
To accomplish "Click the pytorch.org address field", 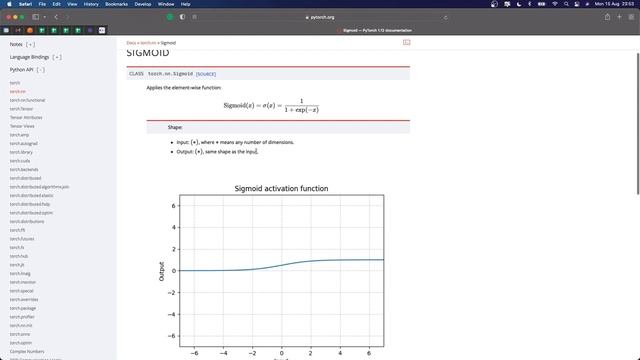I will (x=320, y=17).
